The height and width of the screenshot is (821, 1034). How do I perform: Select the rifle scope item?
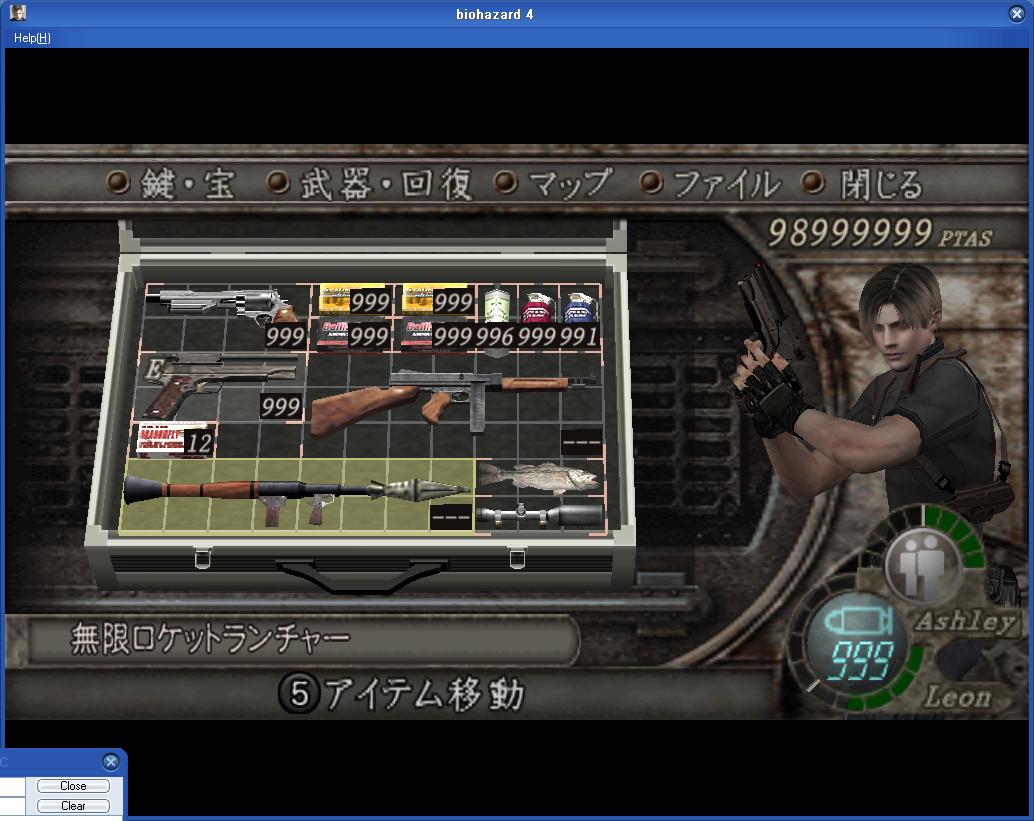point(540,516)
